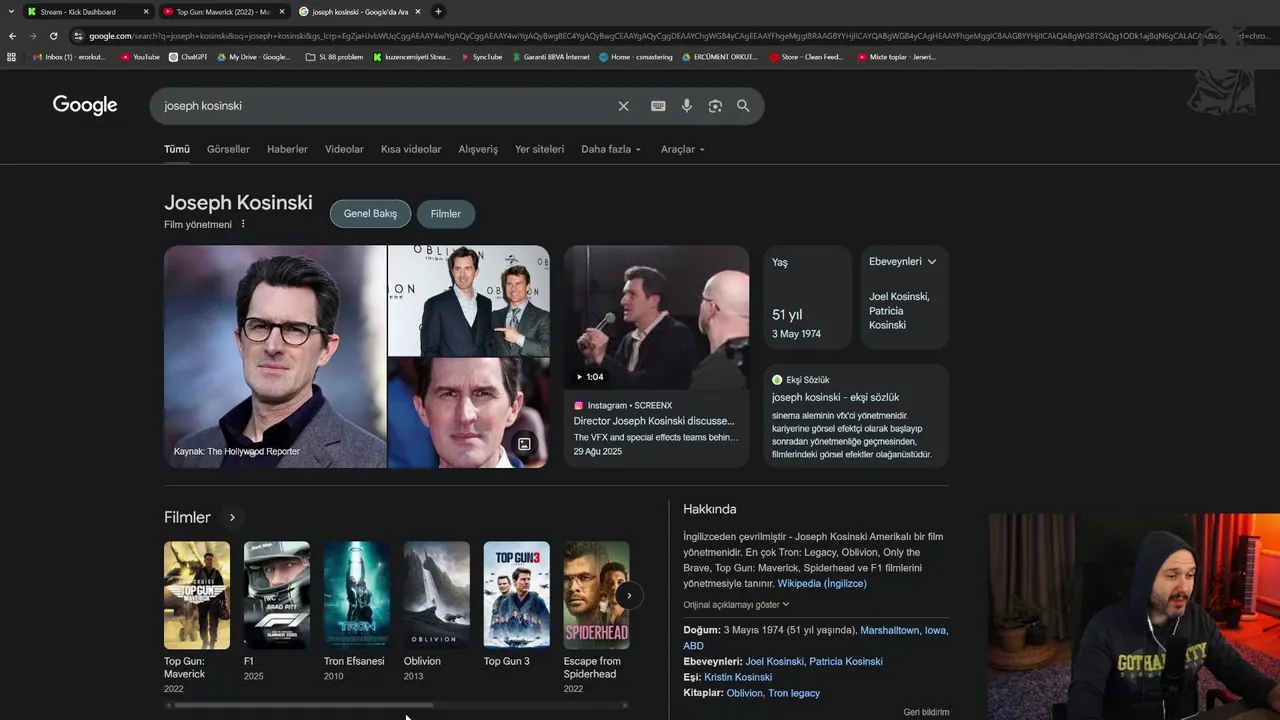
Task: Open the Mixte toplar bookmark
Action: point(896,57)
